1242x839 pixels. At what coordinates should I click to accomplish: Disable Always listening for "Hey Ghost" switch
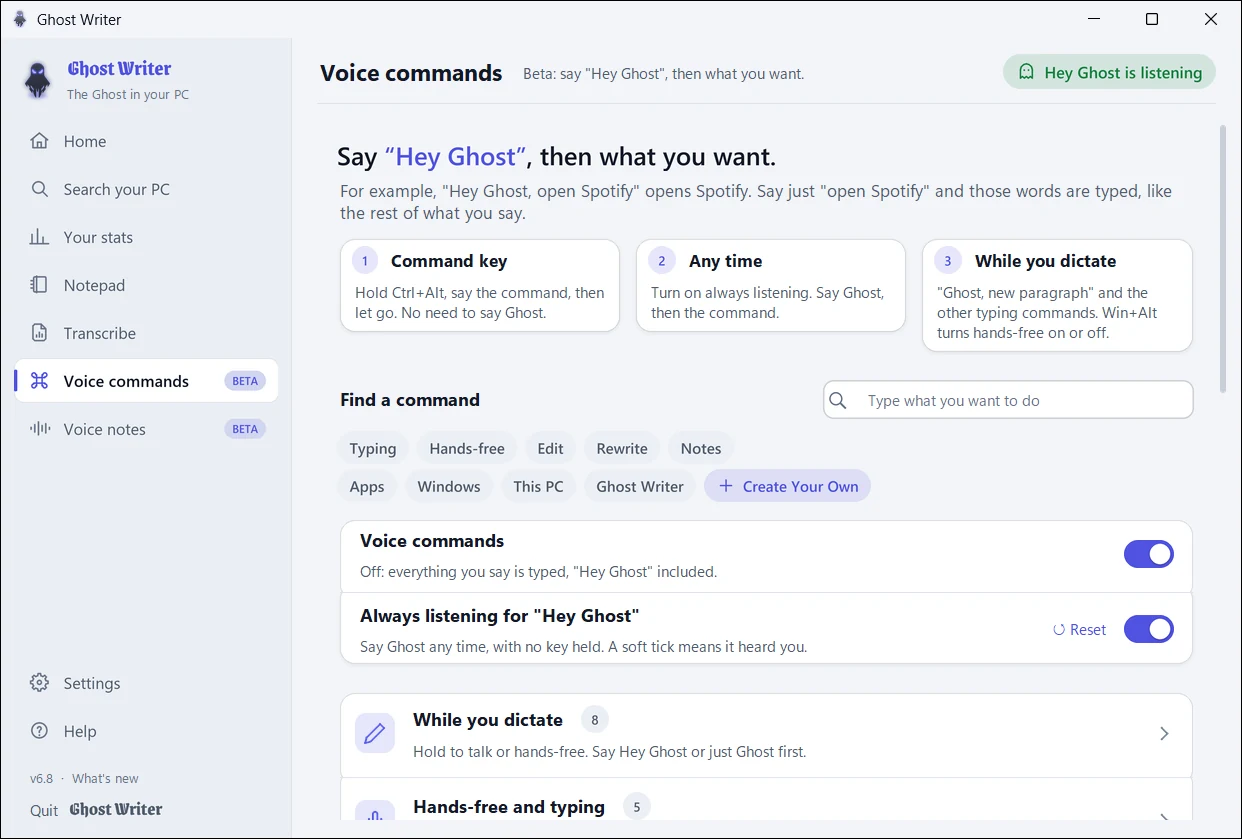click(x=1149, y=629)
